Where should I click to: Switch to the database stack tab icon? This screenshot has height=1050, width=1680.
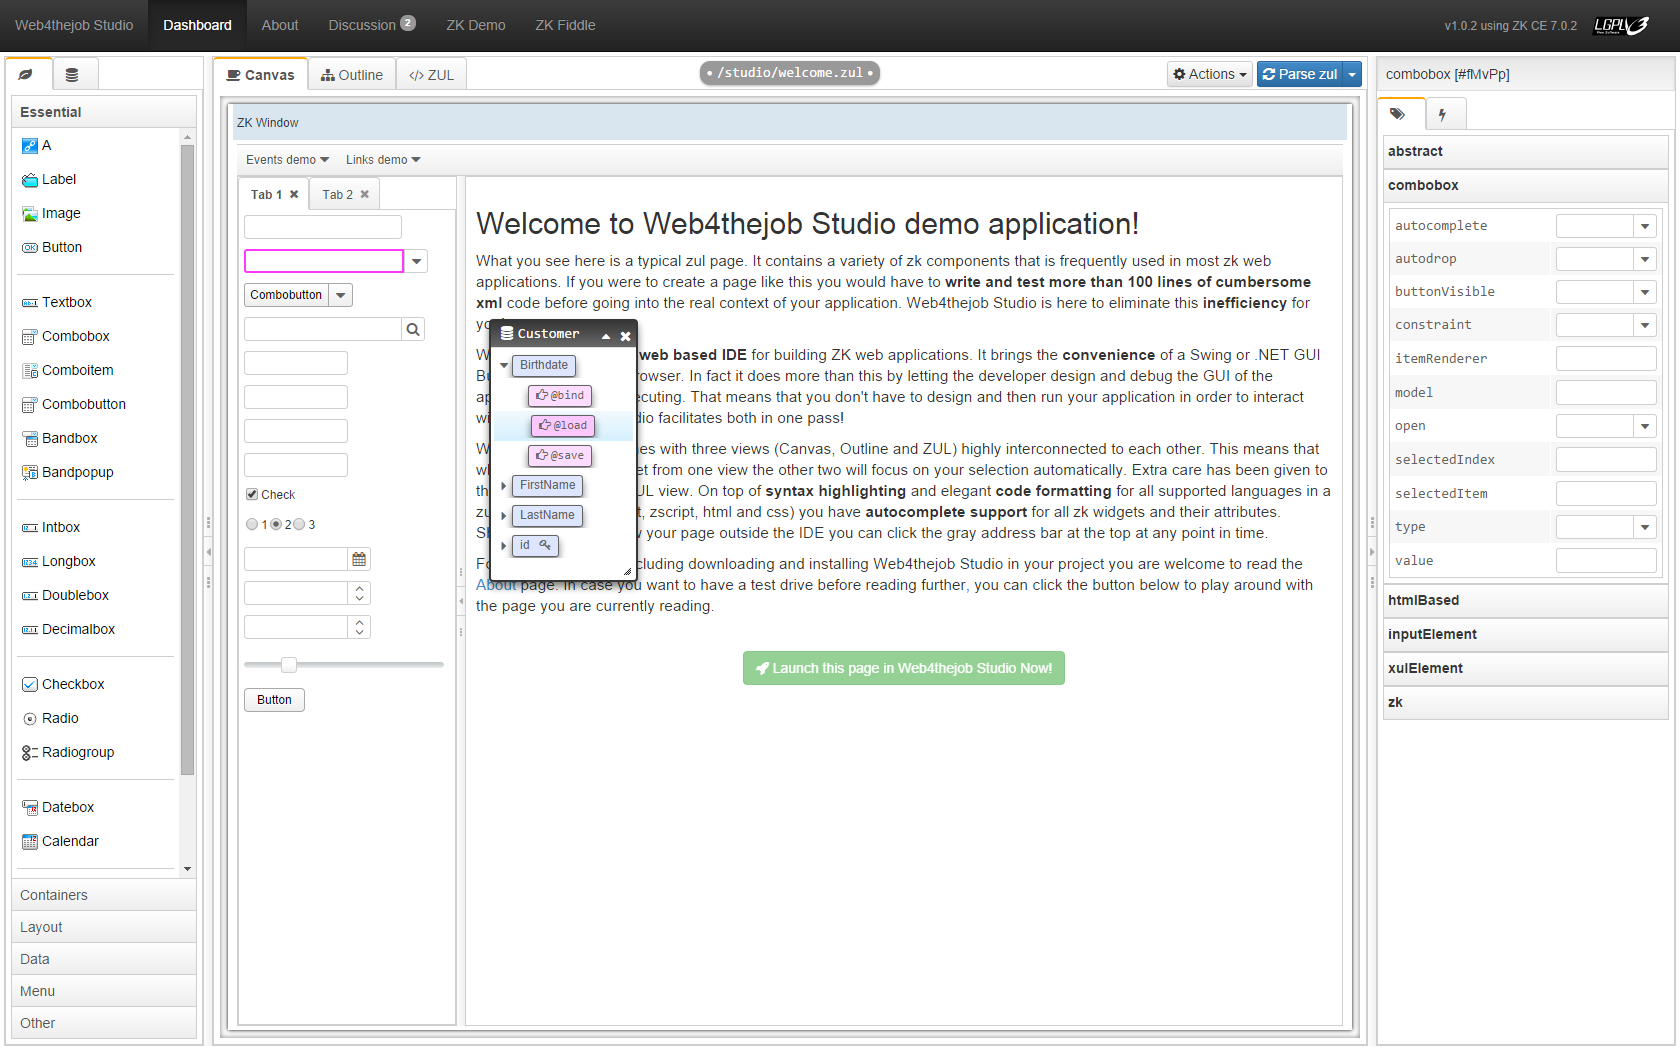tap(72, 74)
